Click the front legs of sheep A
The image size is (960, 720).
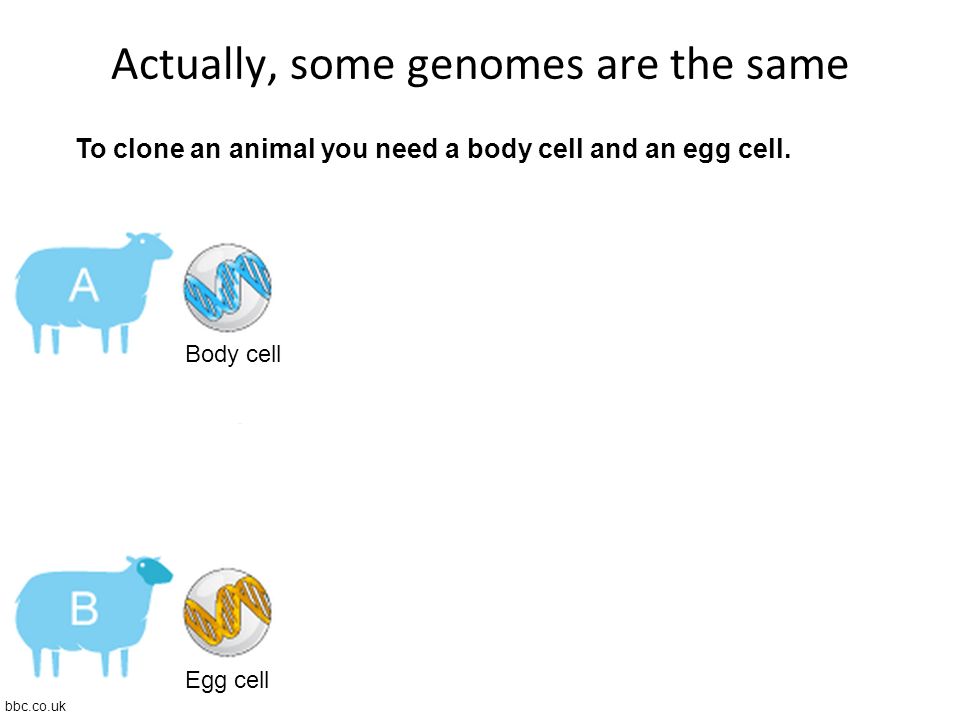click(x=114, y=339)
